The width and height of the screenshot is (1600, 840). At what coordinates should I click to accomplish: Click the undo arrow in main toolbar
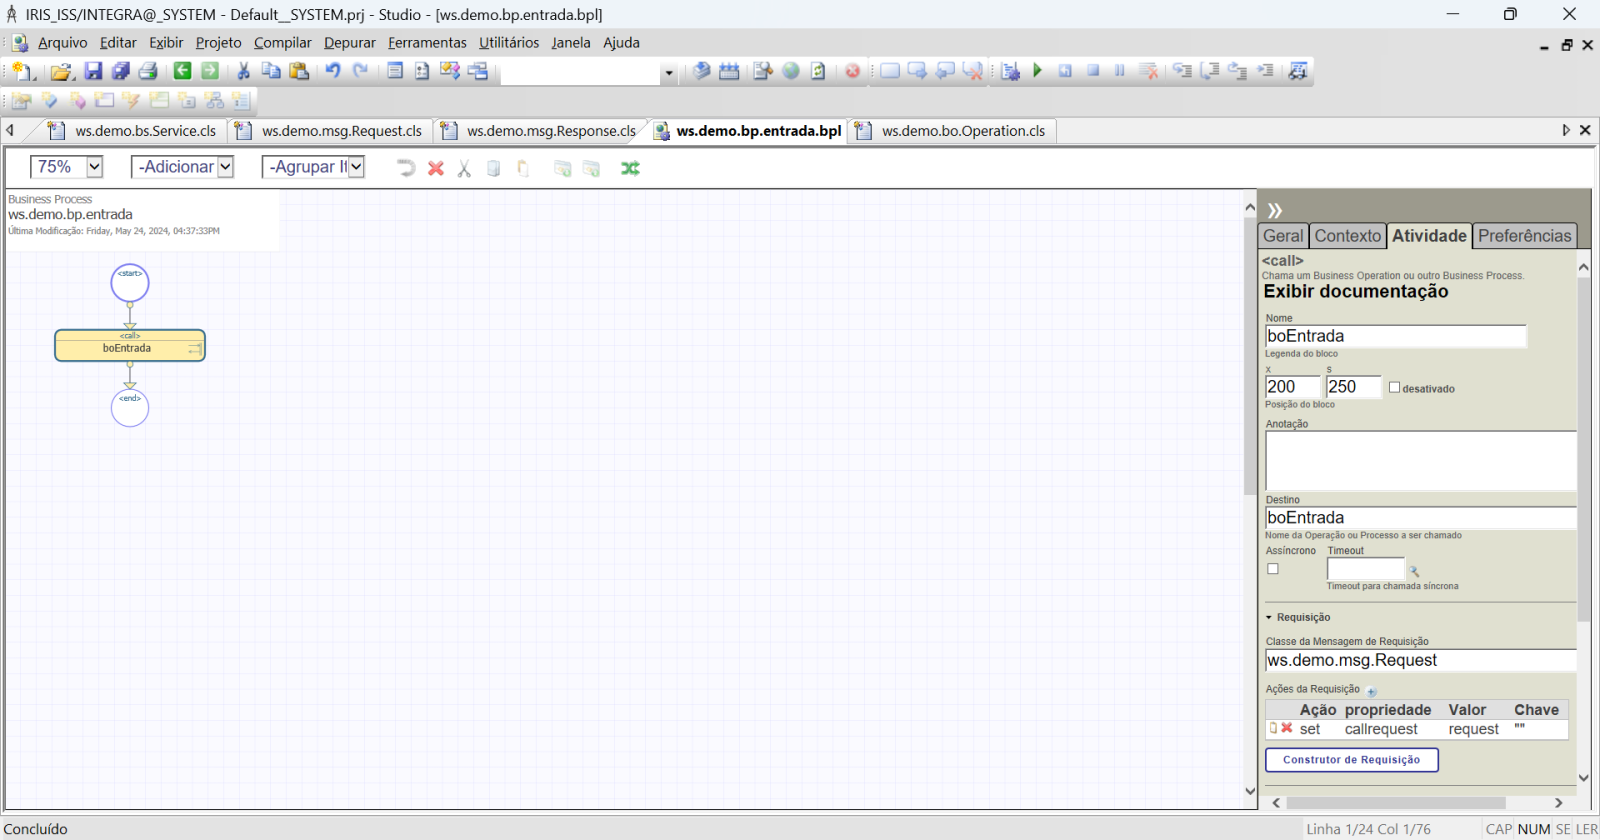click(x=333, y=71)
